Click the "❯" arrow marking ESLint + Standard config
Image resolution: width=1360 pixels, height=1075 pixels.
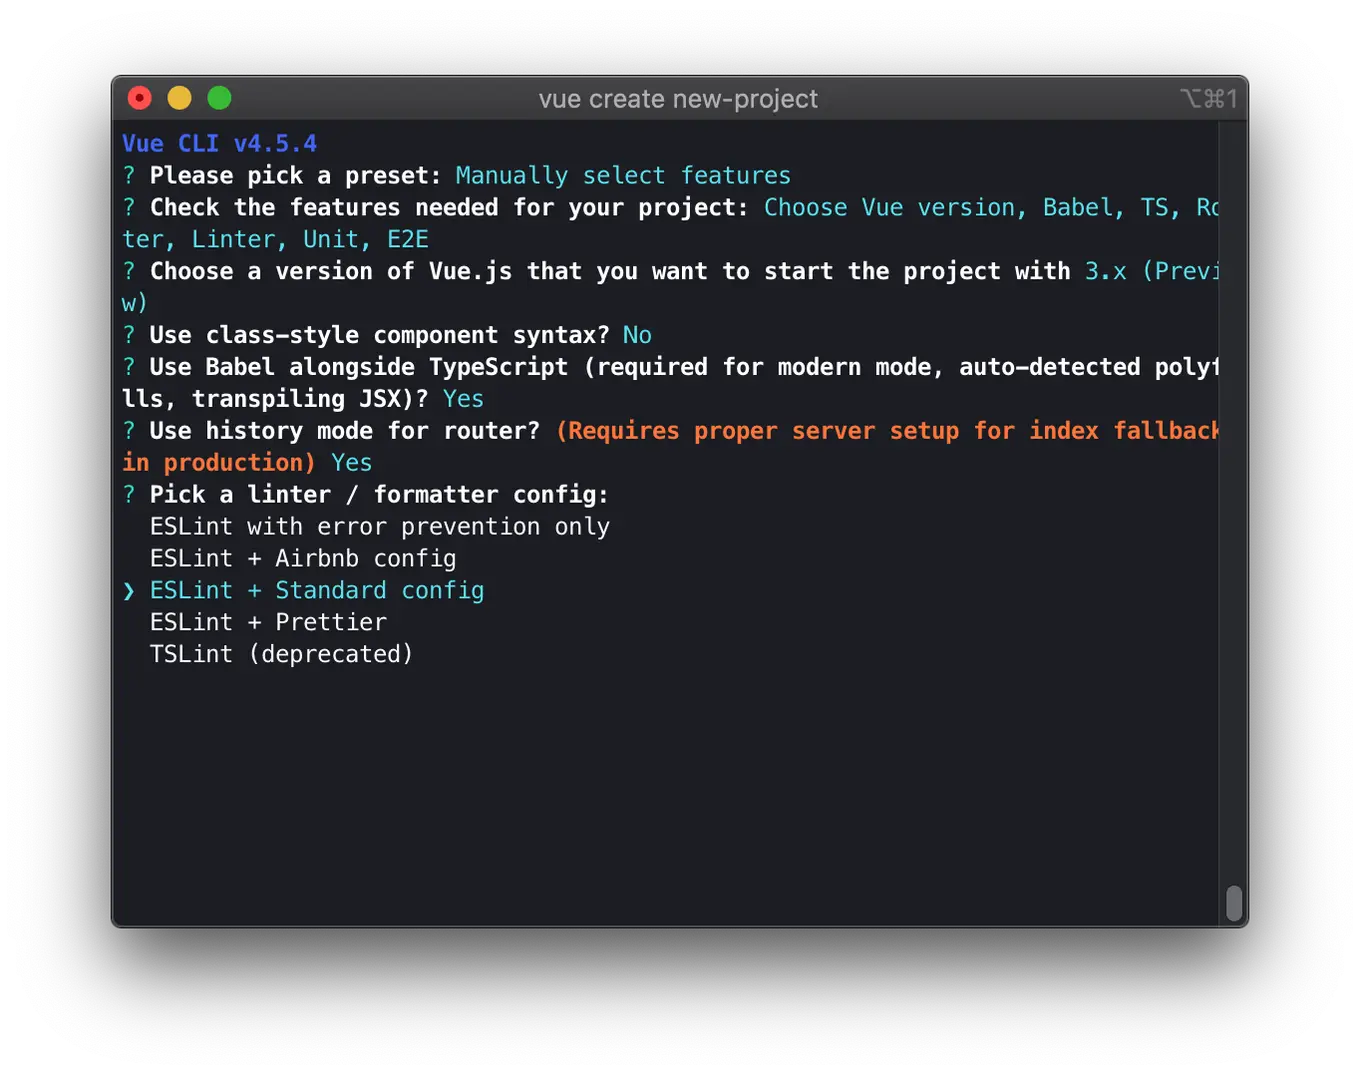128,590
